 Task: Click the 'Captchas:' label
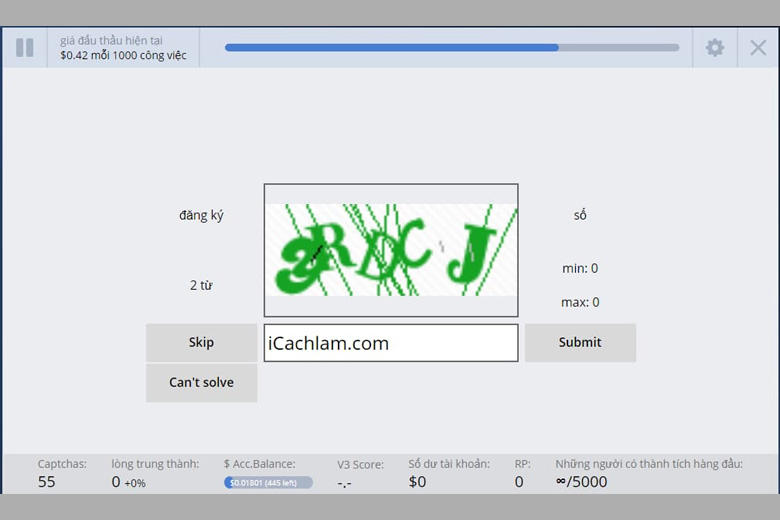click(62, 464)
